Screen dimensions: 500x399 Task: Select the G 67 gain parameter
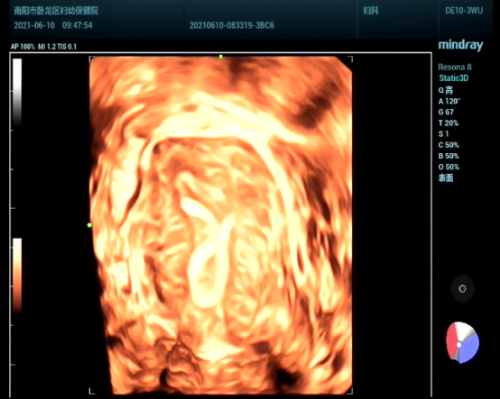[446, 112]
